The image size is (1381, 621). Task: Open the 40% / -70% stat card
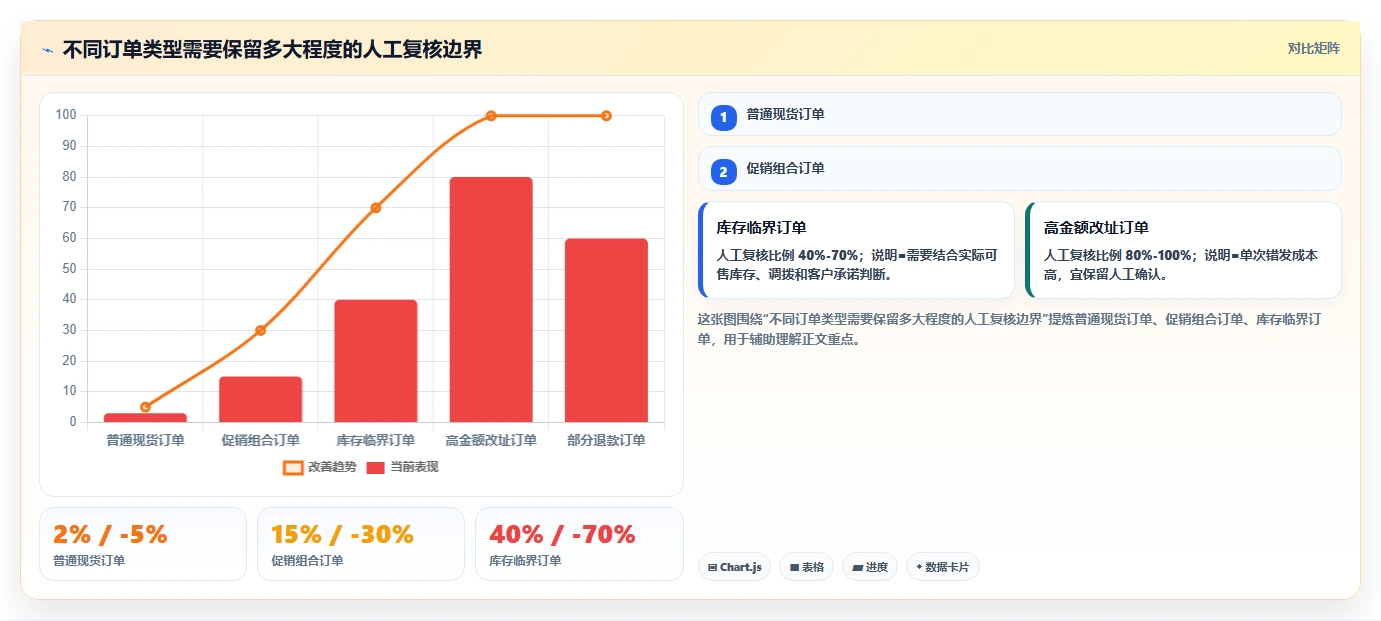(579, 544)
